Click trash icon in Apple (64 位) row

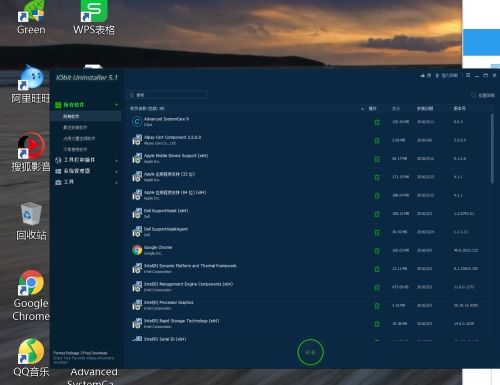click(x=377, y=196)
